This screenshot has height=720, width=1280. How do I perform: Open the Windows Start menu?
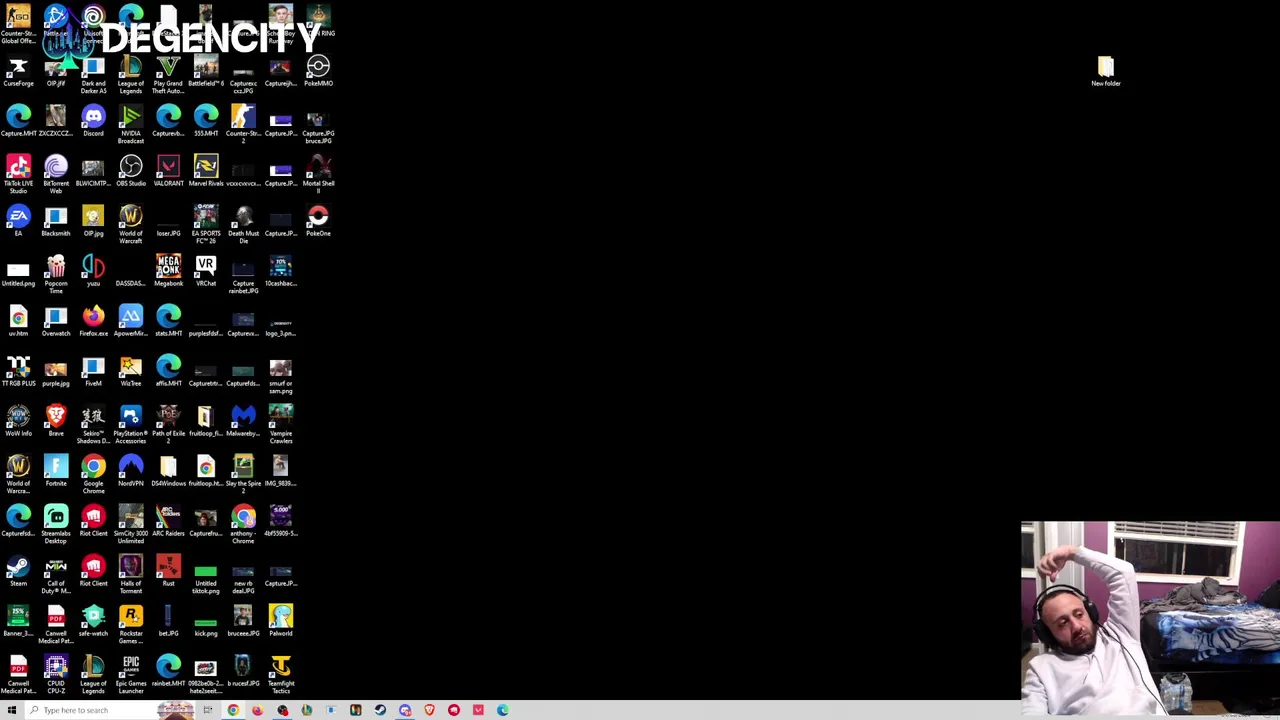click(11, 710)
